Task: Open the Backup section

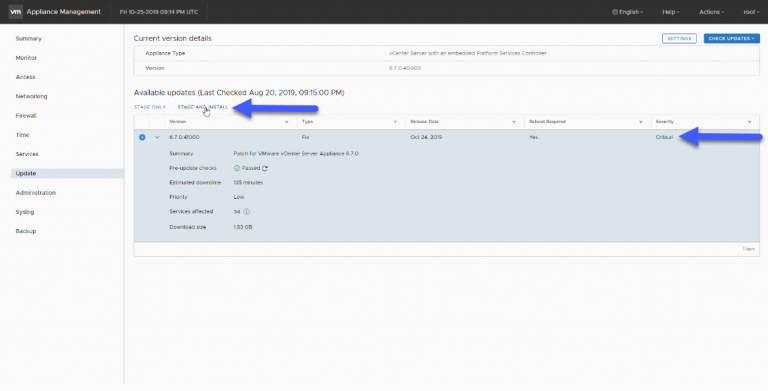Action: 26,231
